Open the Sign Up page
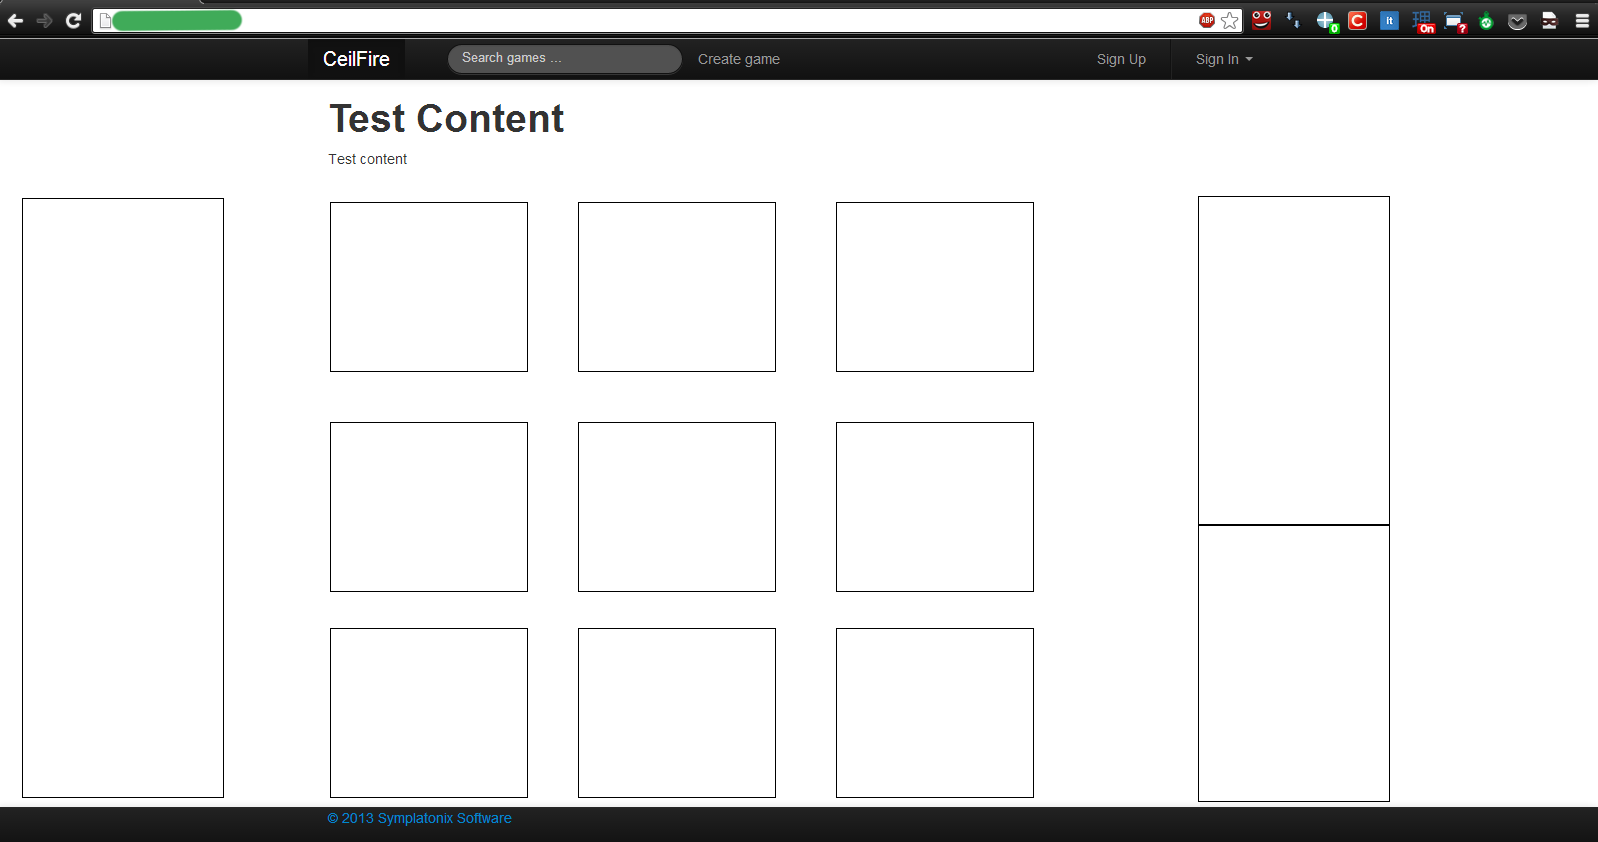The width and height of the screenshot is (1598, 842). pos(1121,59)
